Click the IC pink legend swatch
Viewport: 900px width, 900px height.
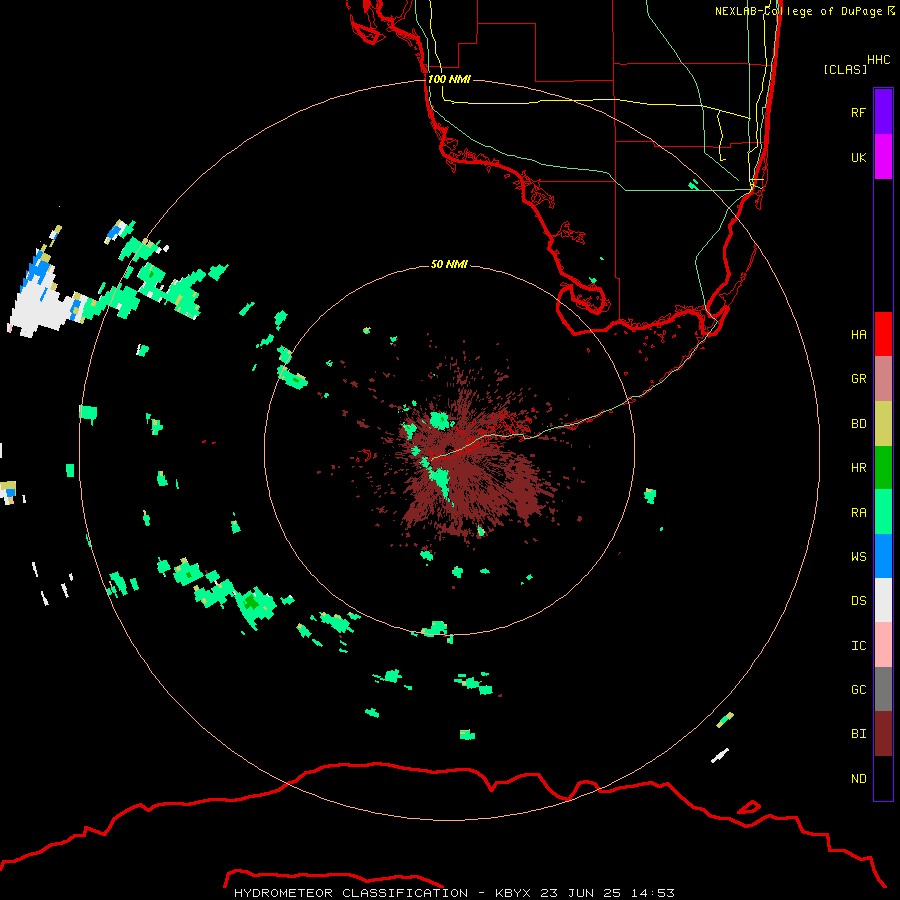(883, 645)
